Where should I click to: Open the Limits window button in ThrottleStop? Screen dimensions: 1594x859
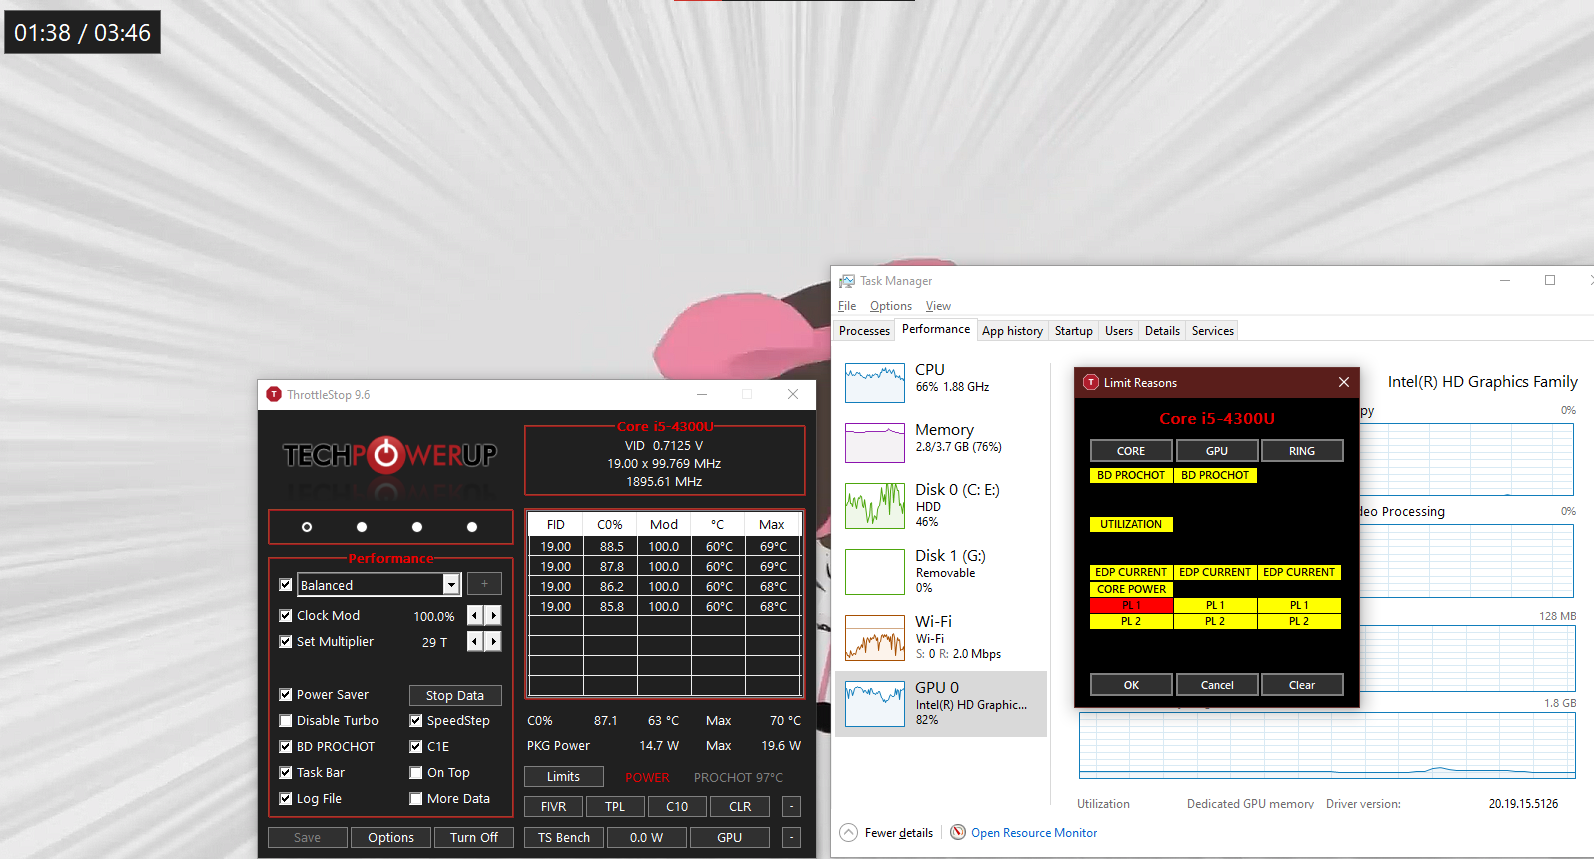tap(563, 777)
